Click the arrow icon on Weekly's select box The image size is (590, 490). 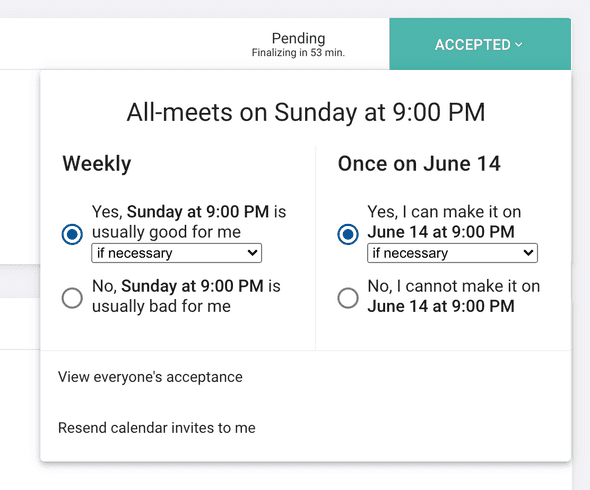click(252, 253)
